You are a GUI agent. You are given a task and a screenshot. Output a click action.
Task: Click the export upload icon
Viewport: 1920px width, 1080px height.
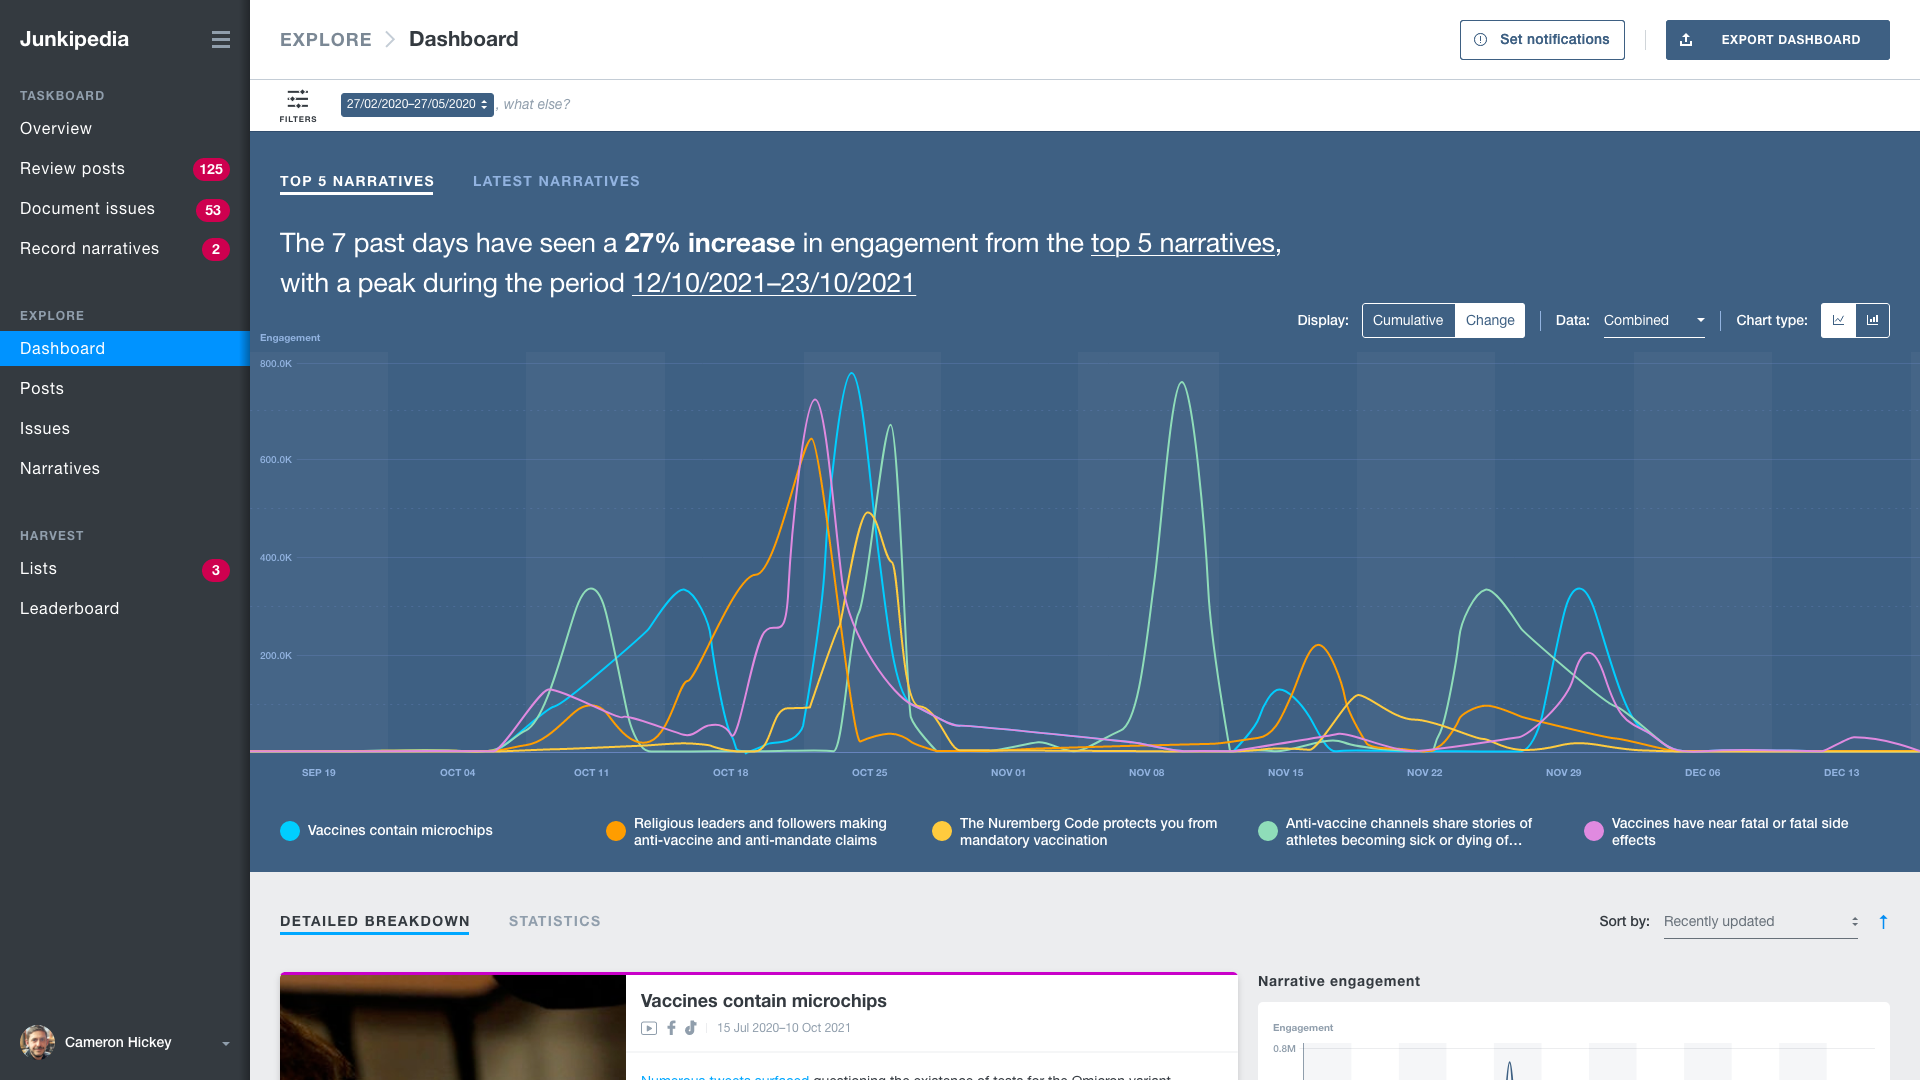tap(1686, 40)
